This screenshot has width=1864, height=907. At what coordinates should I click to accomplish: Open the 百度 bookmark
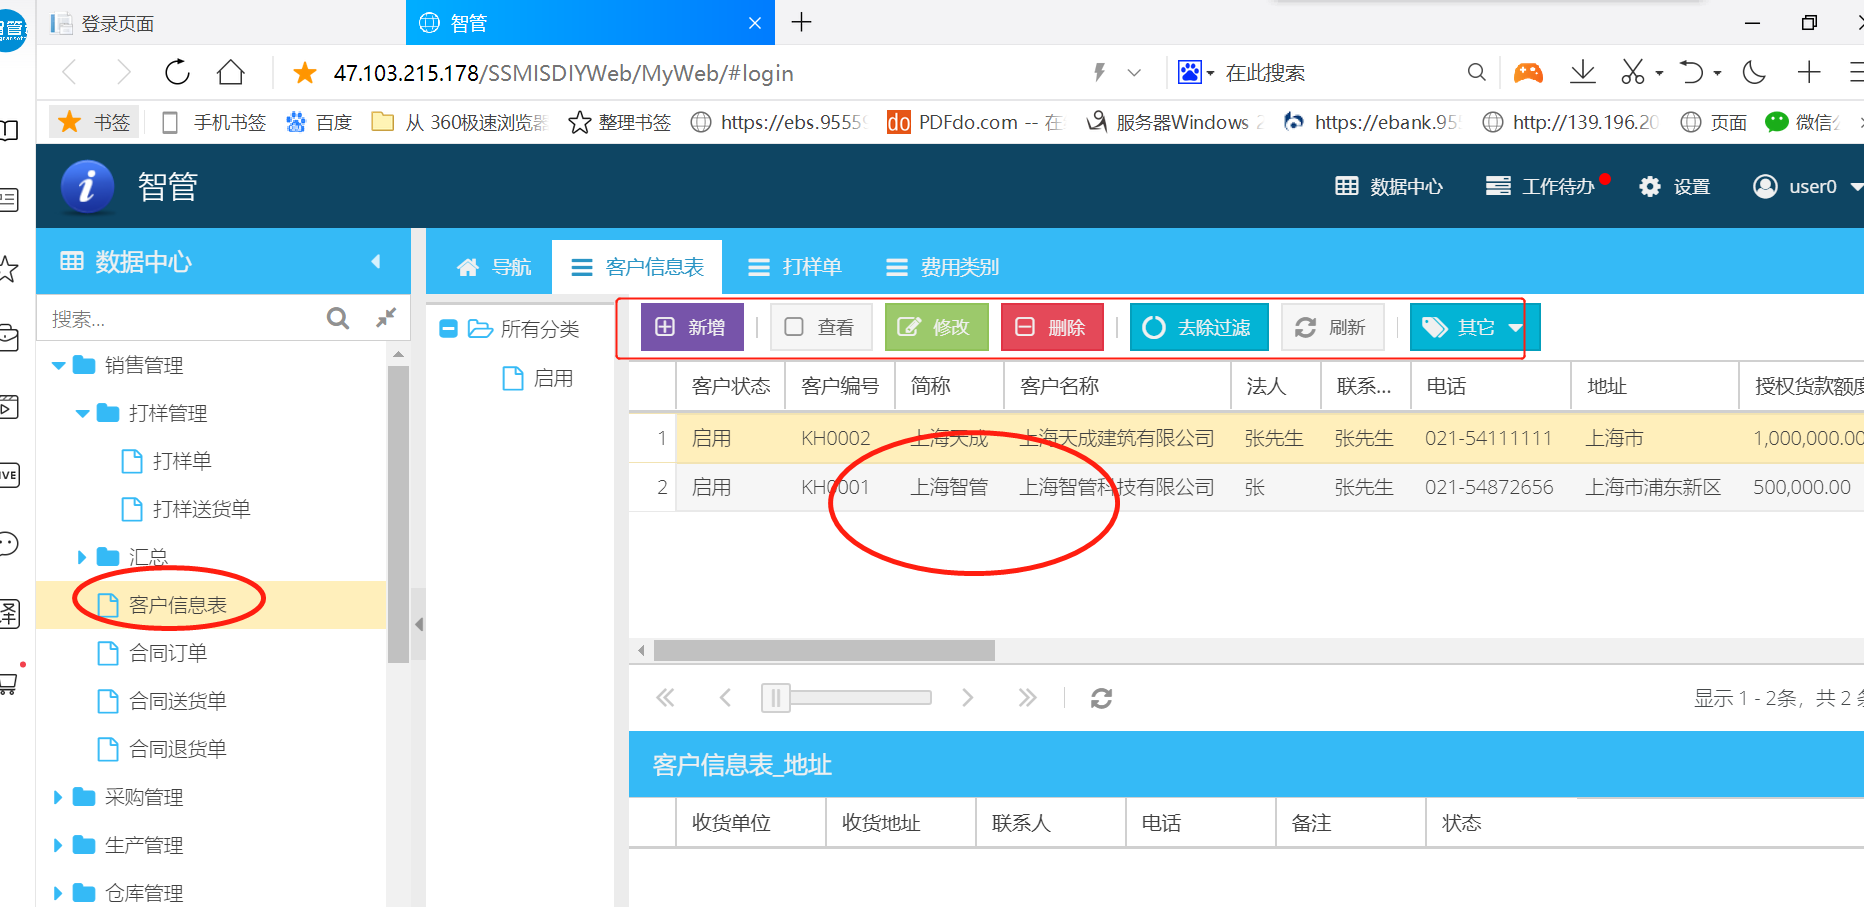coord(319,122)
